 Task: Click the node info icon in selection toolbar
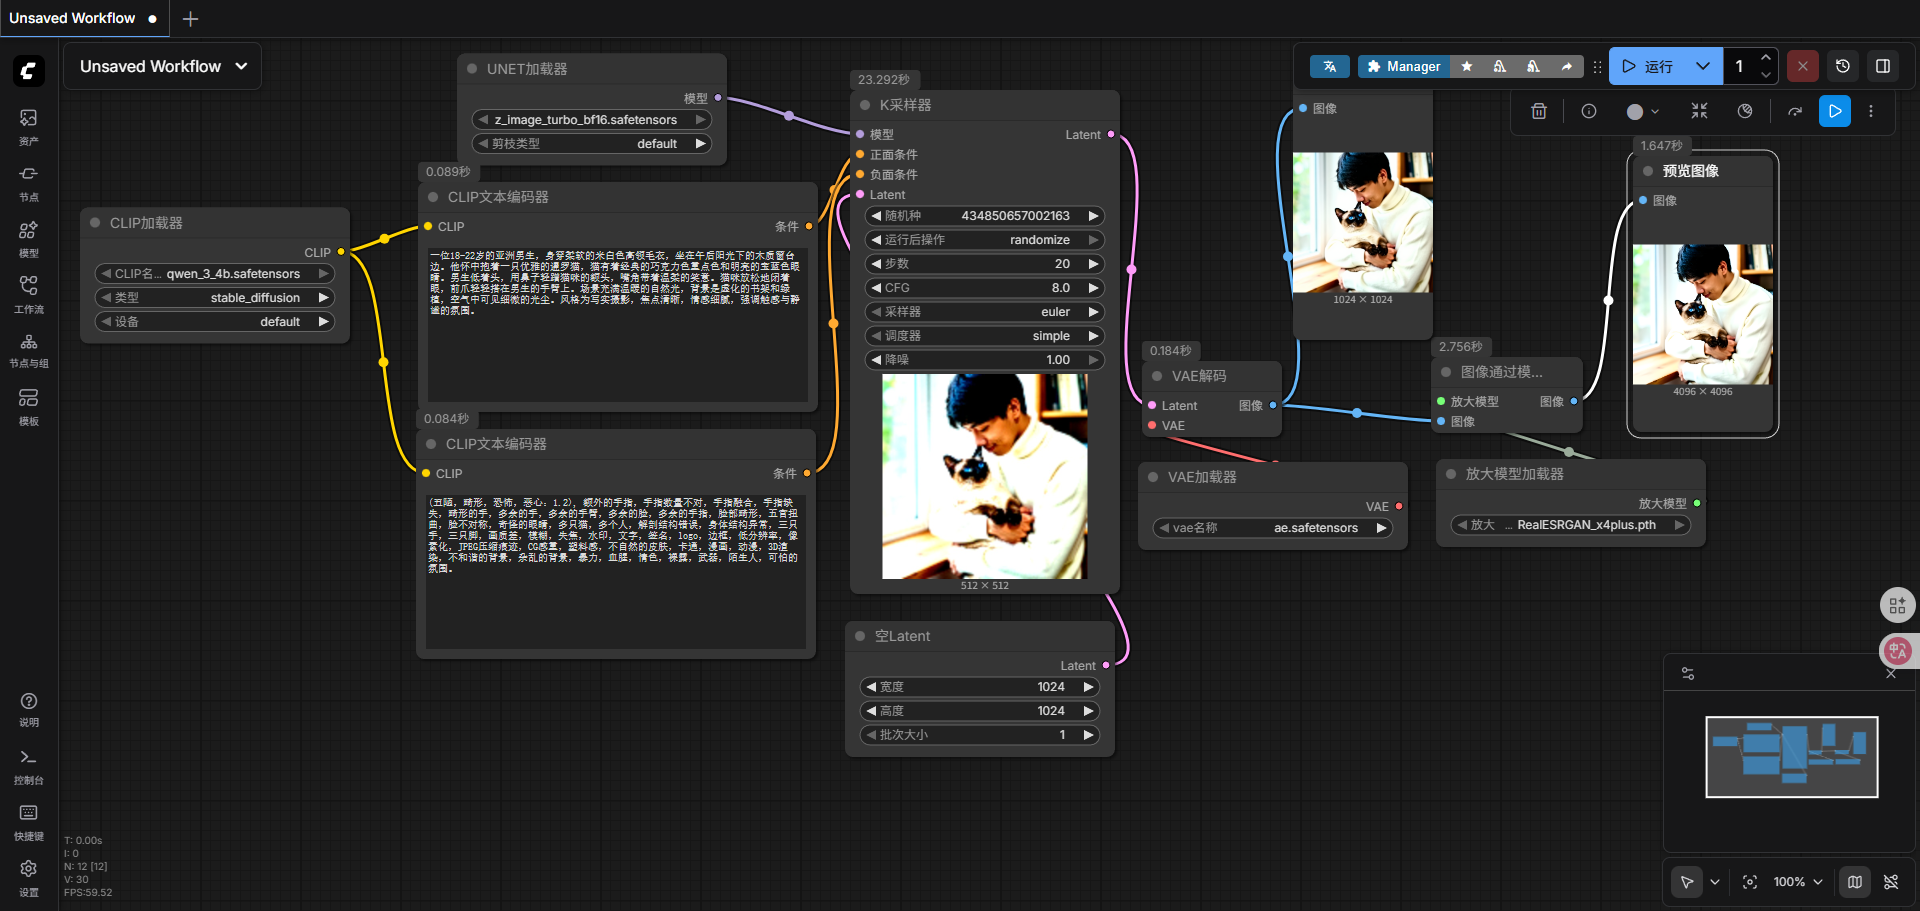click(1588, 111)
